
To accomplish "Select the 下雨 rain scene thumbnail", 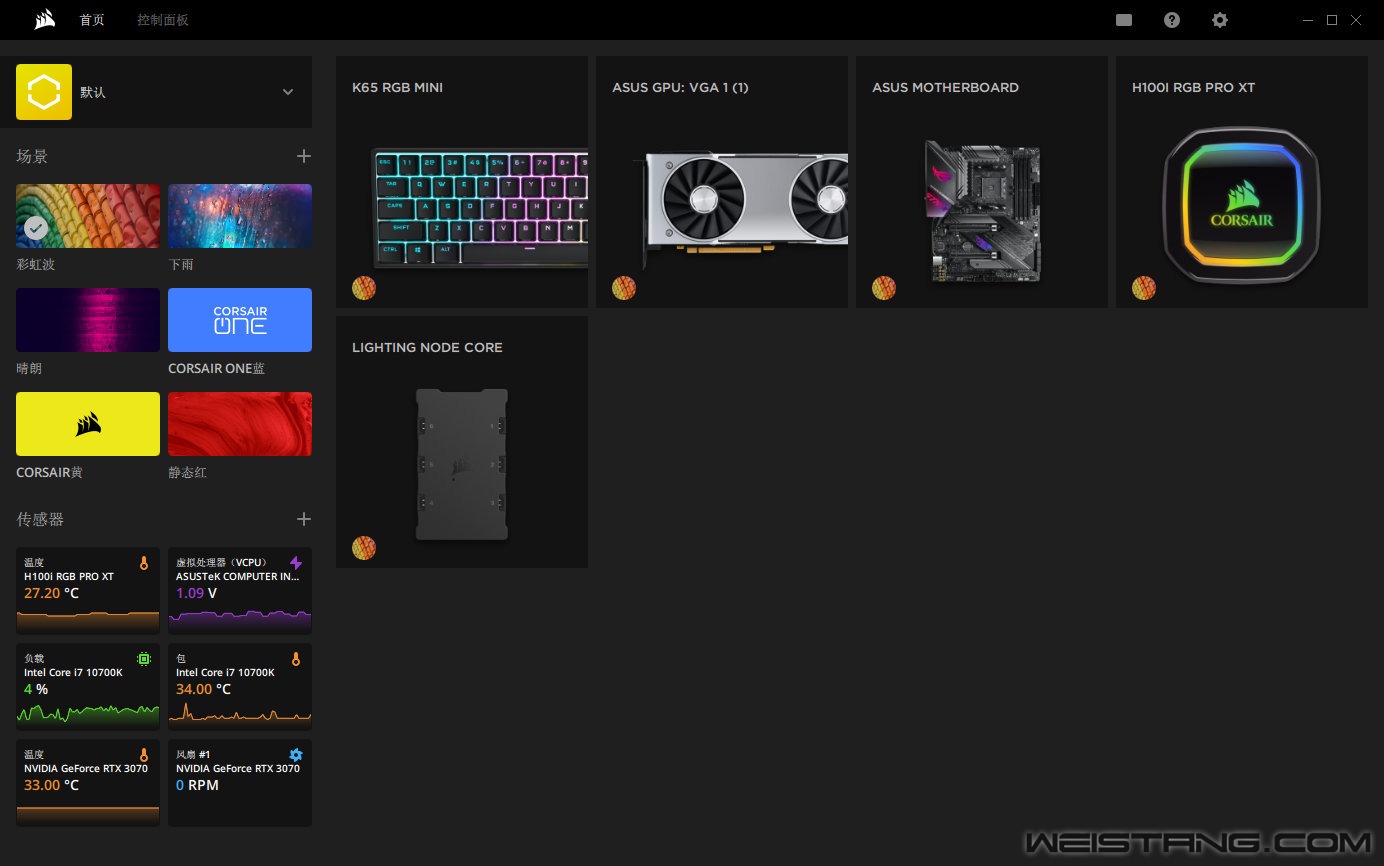I will (x=240, y=216).
